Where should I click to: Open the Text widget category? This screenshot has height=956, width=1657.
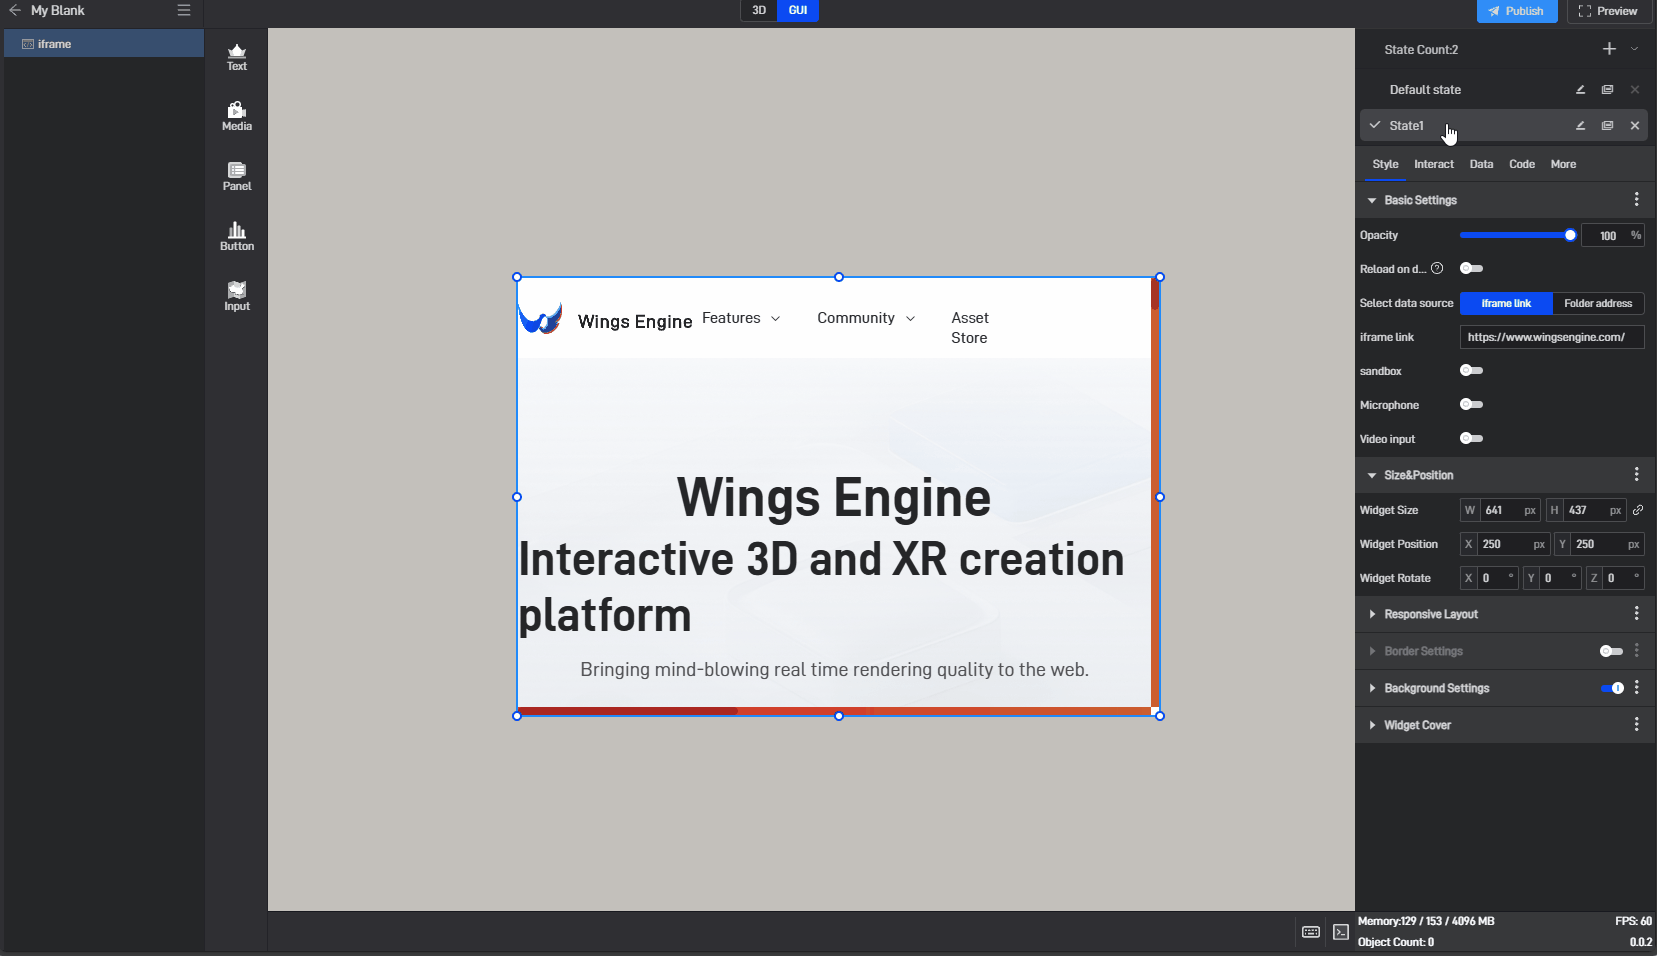pos(237,57)
